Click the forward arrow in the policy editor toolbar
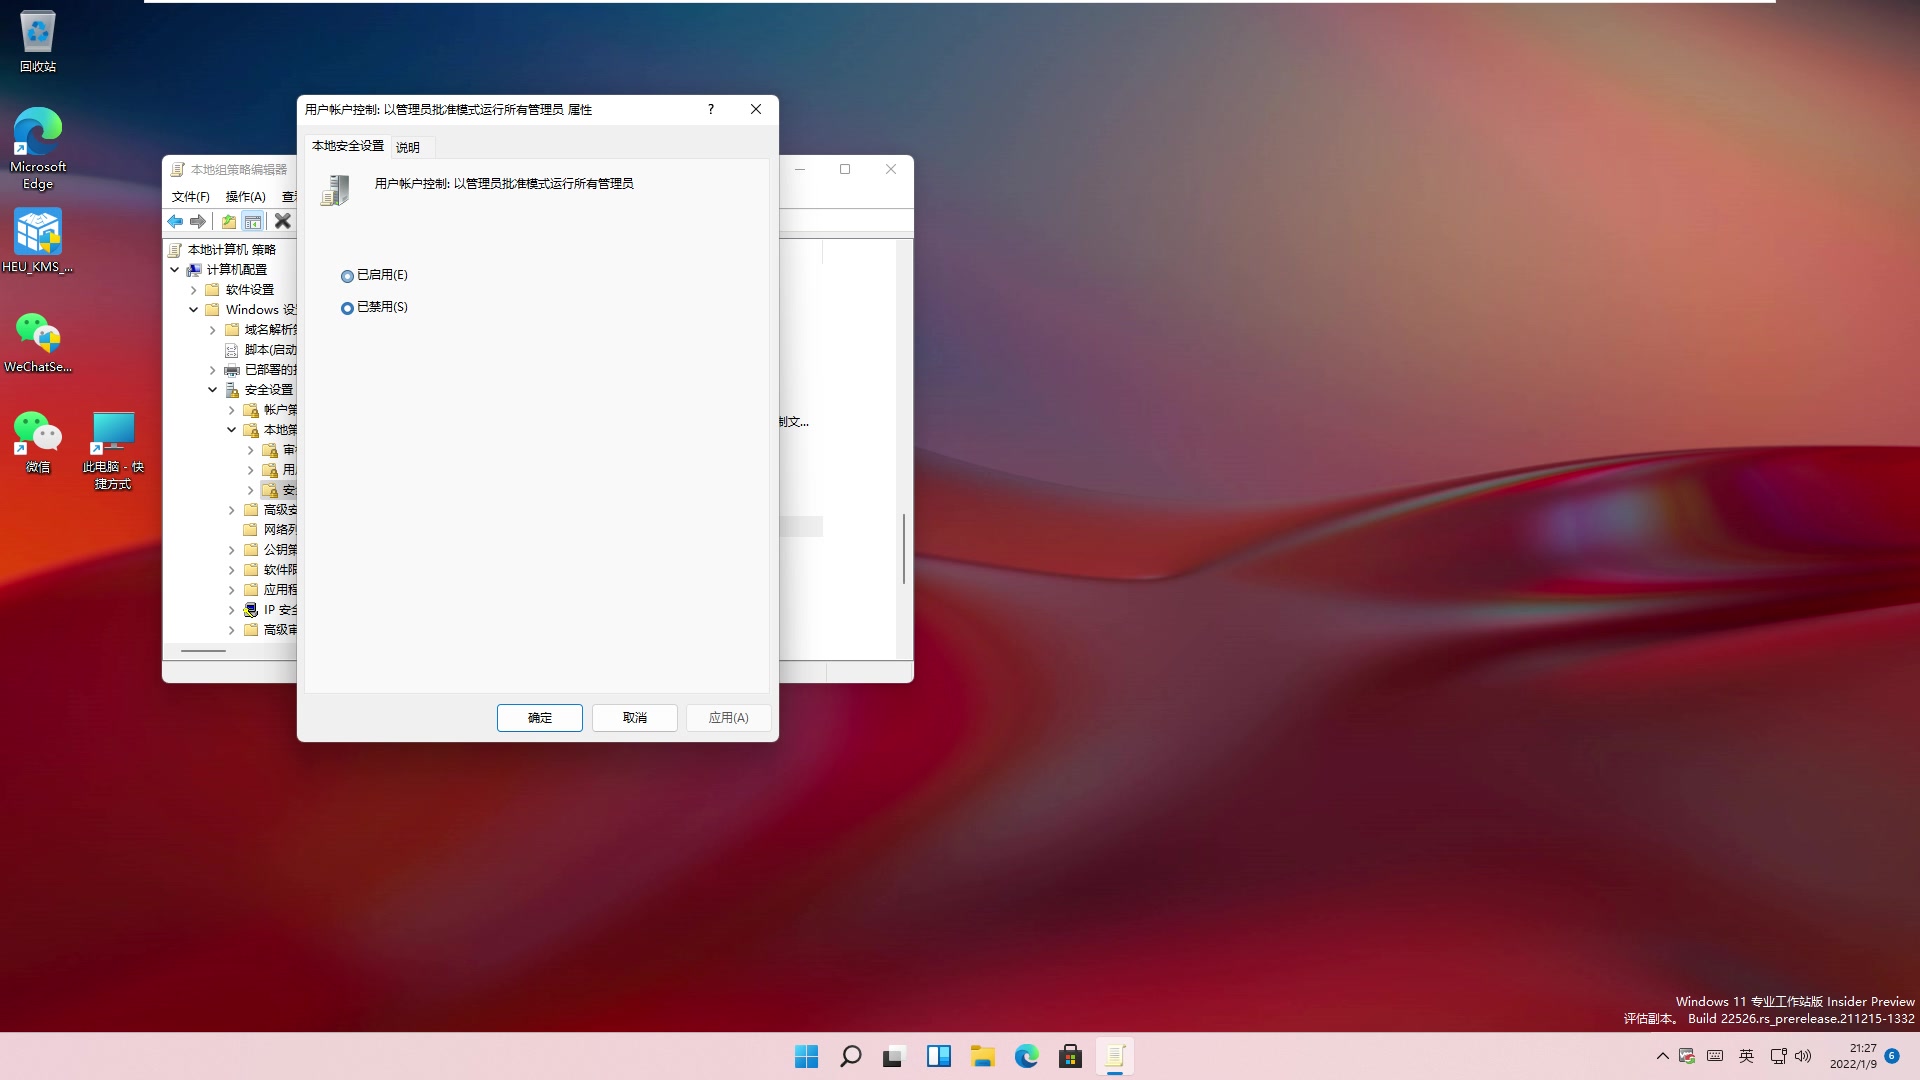 198,221
